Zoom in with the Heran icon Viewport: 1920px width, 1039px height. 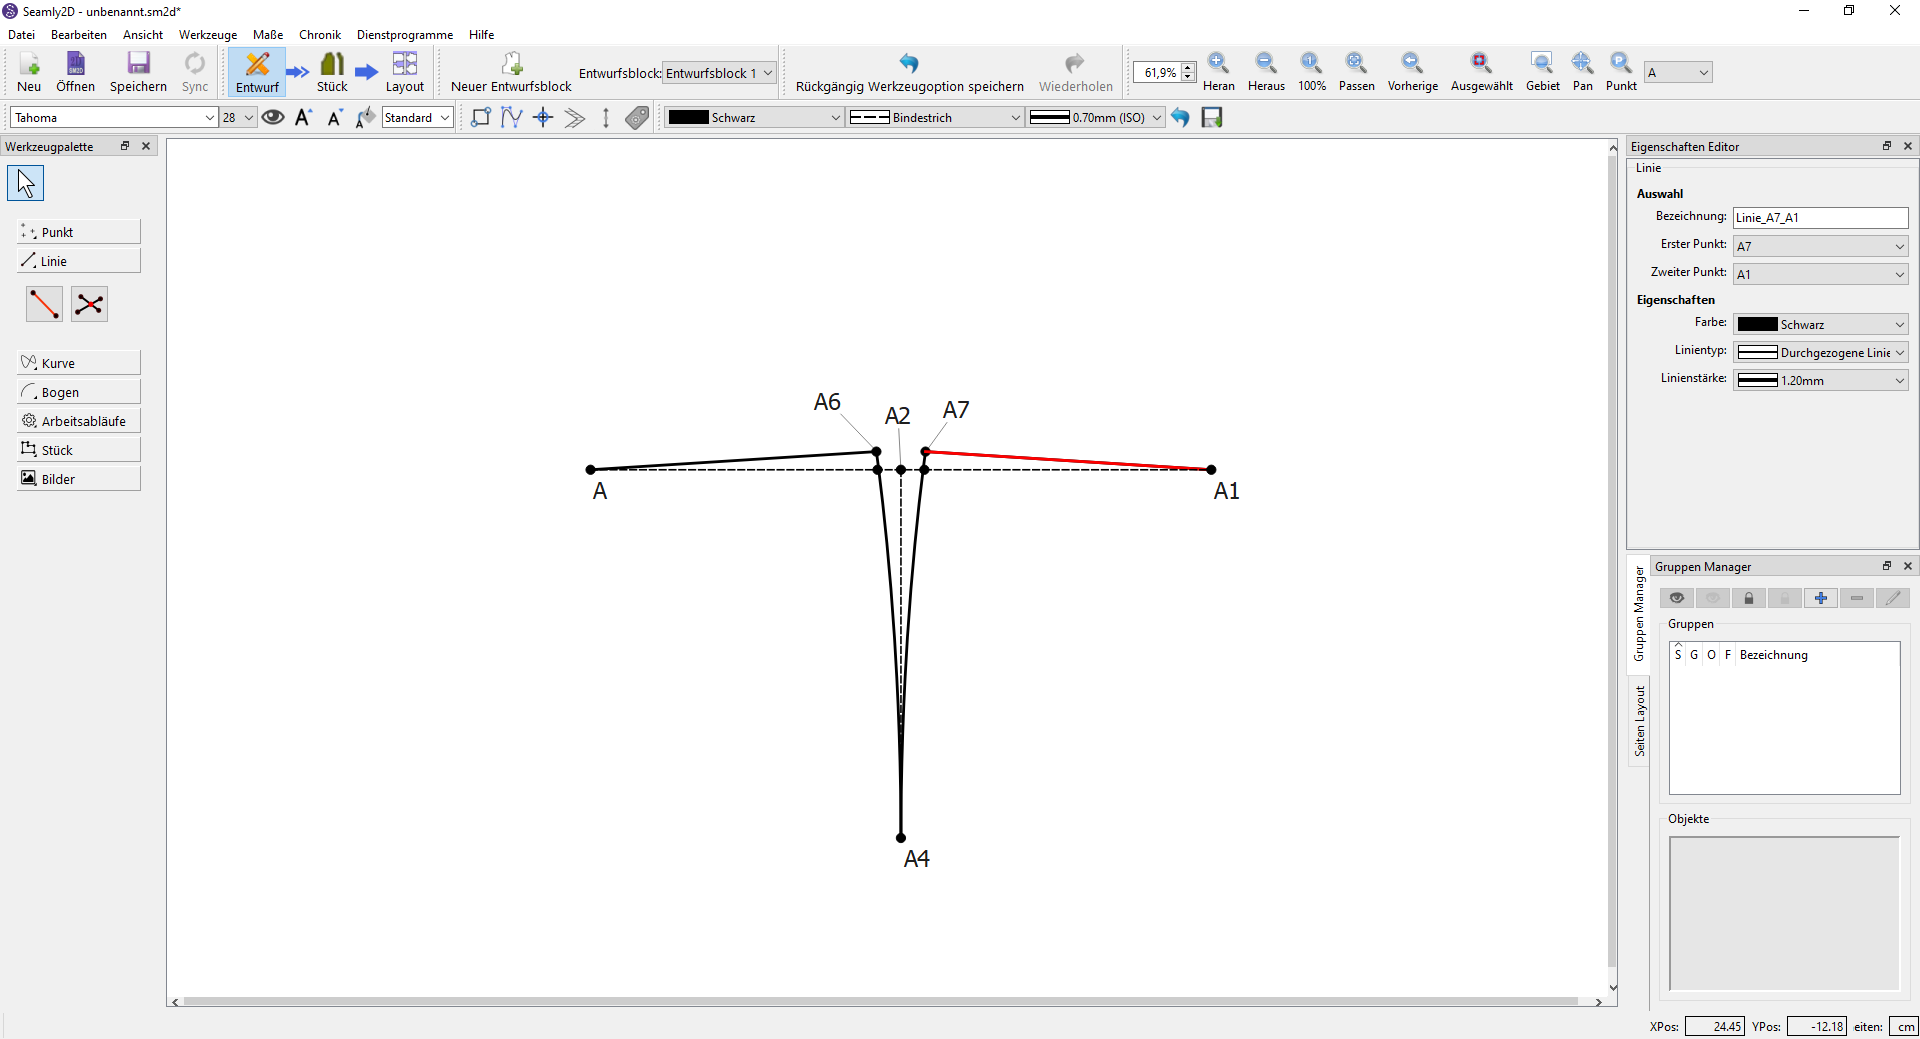point(1218,72)
